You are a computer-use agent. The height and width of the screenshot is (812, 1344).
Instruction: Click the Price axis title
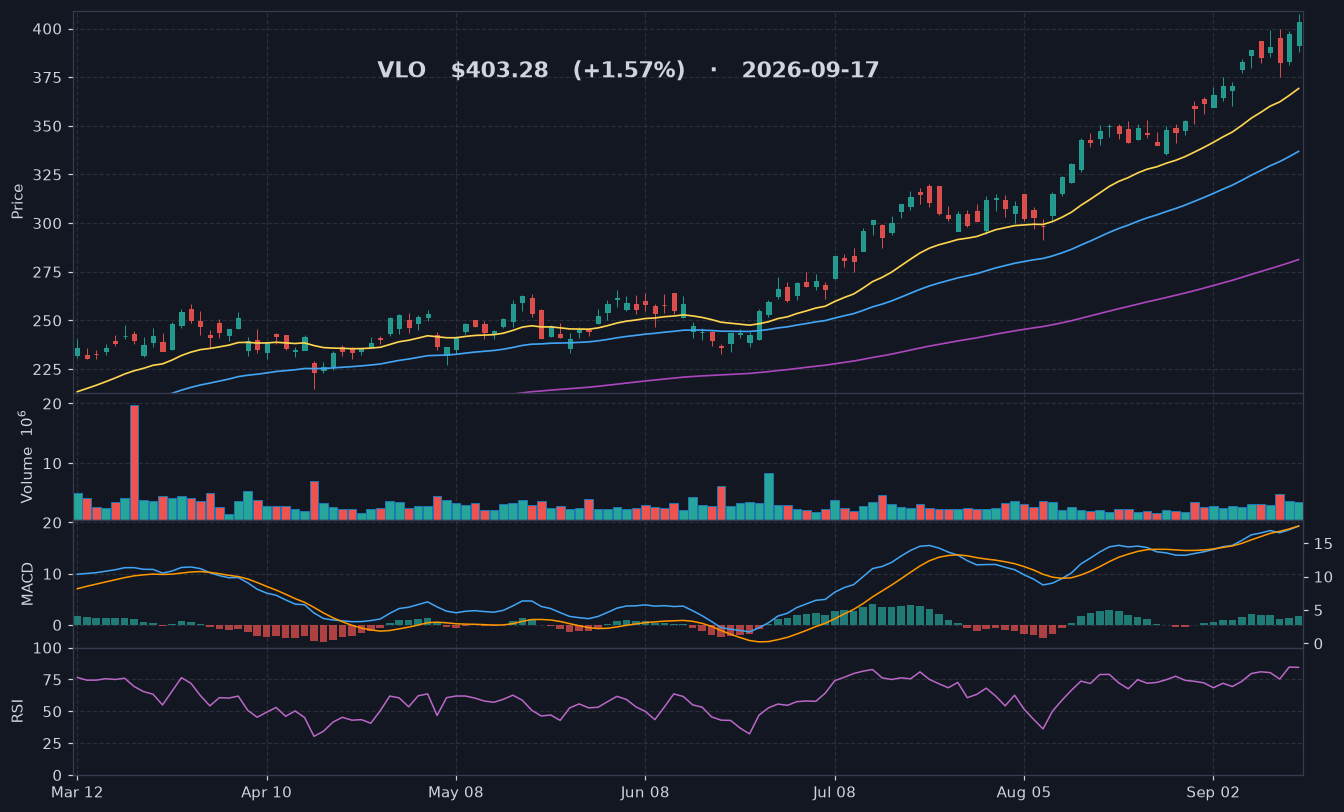(18, 202)
